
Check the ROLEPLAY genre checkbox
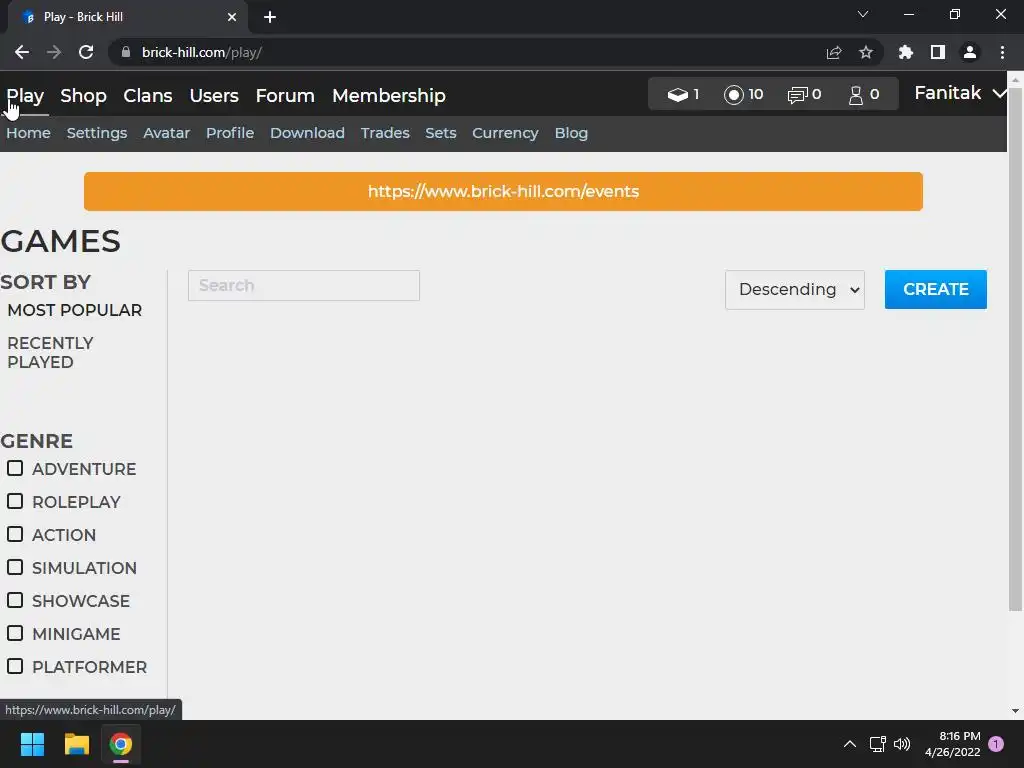(x=15, y=501)
